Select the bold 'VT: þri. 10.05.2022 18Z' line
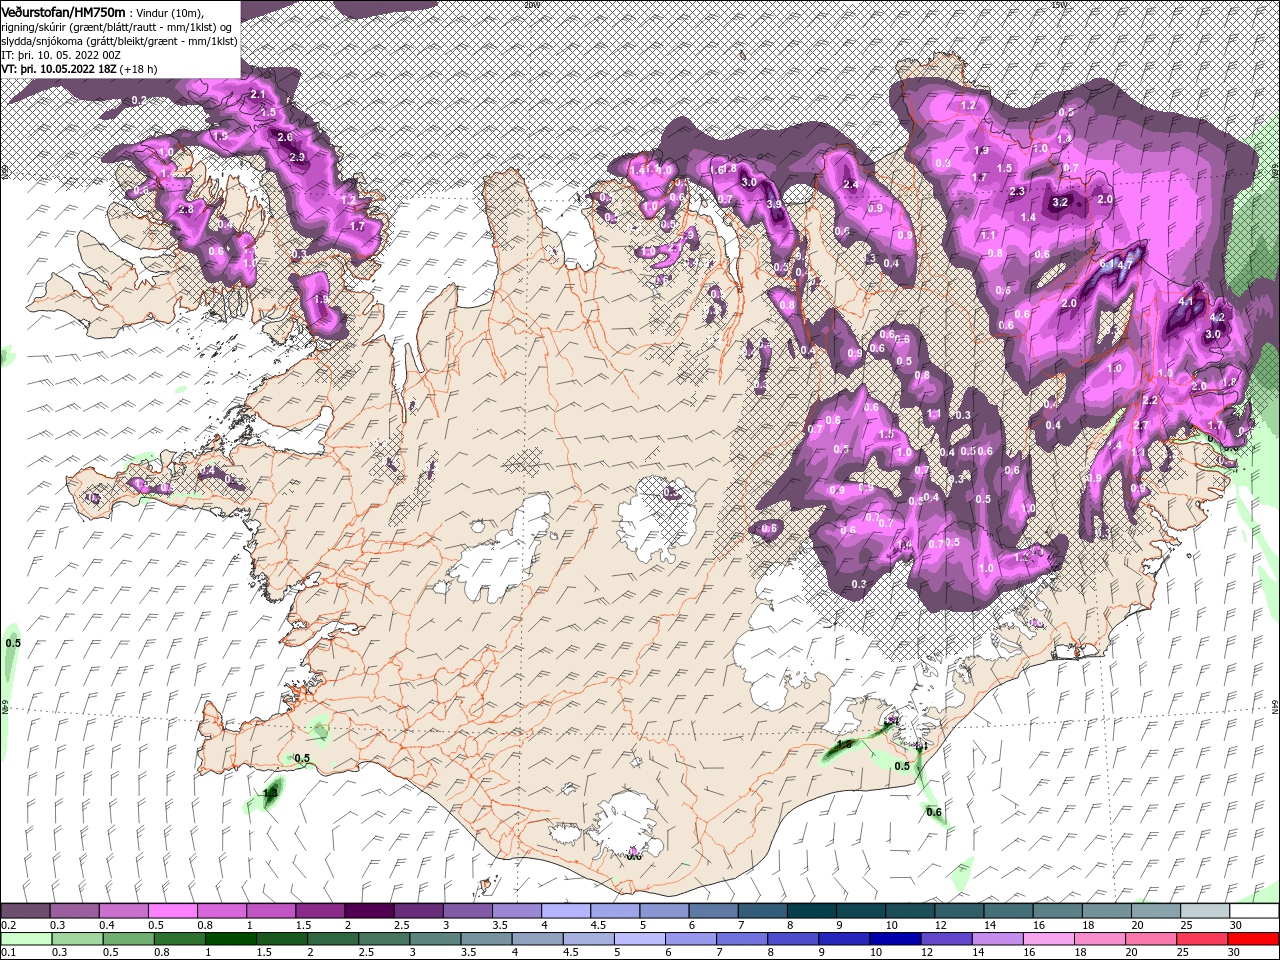Viewport: 1280px width, 960px height. [x=59, y=69]
